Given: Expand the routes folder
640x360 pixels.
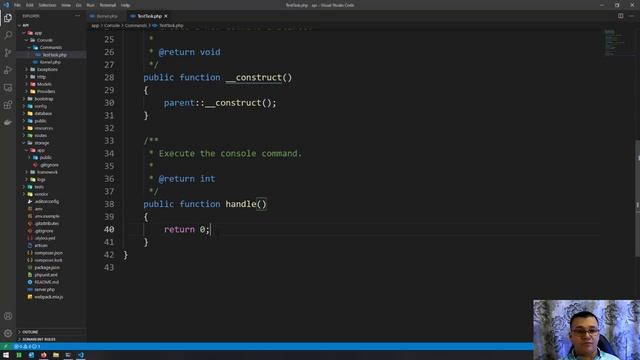Looking at the screenshot, I should (x=40, y=136).
